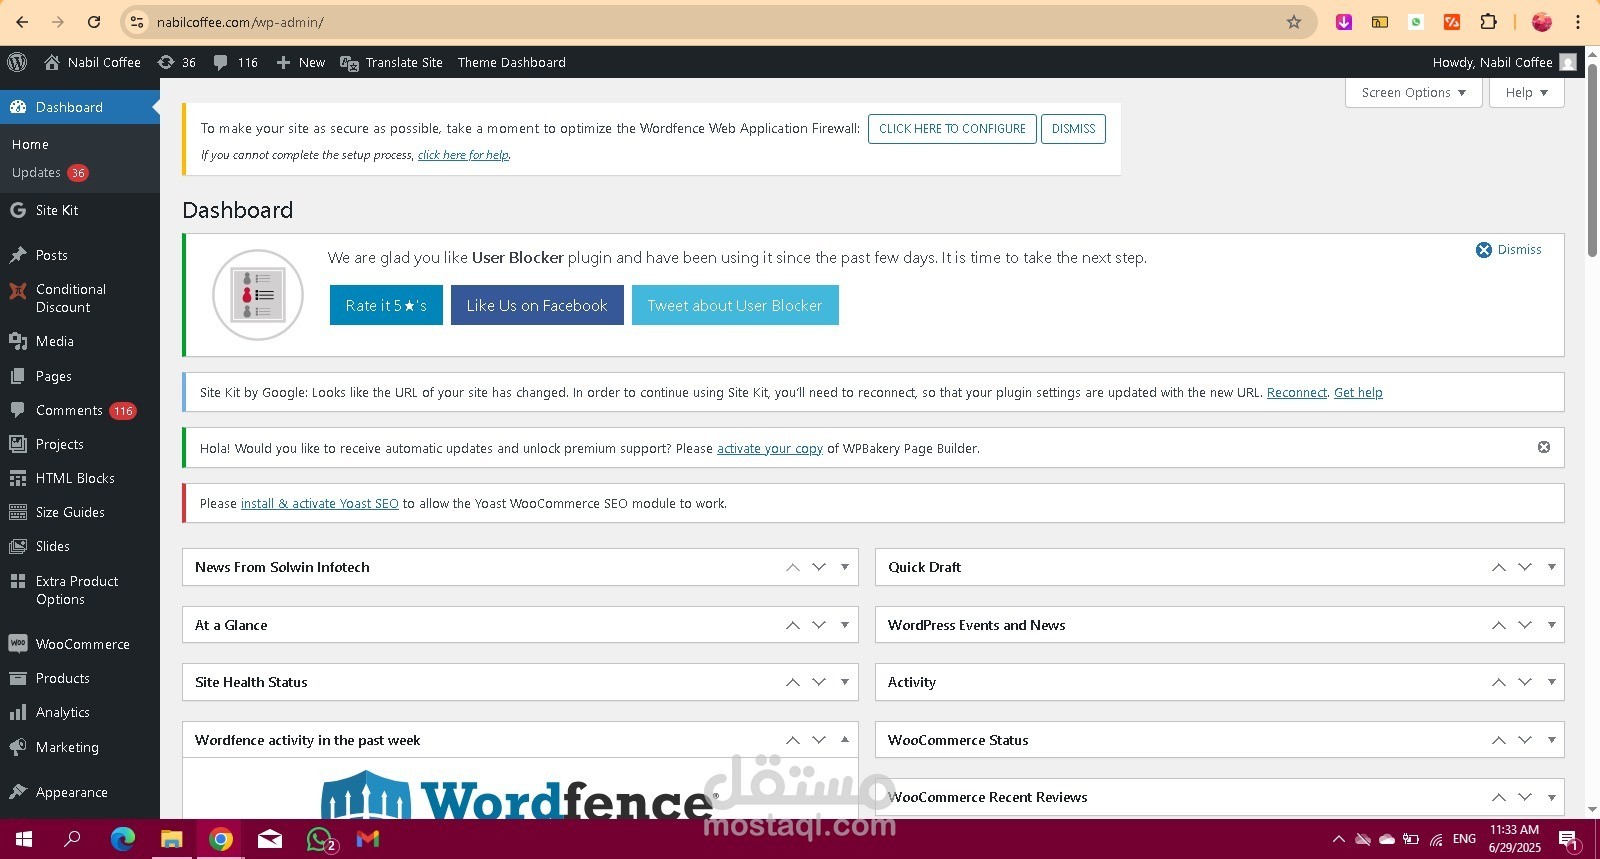Click the Appearance brush icon
This screenshot has width=1600, height=859.
(x=17, y=792)
